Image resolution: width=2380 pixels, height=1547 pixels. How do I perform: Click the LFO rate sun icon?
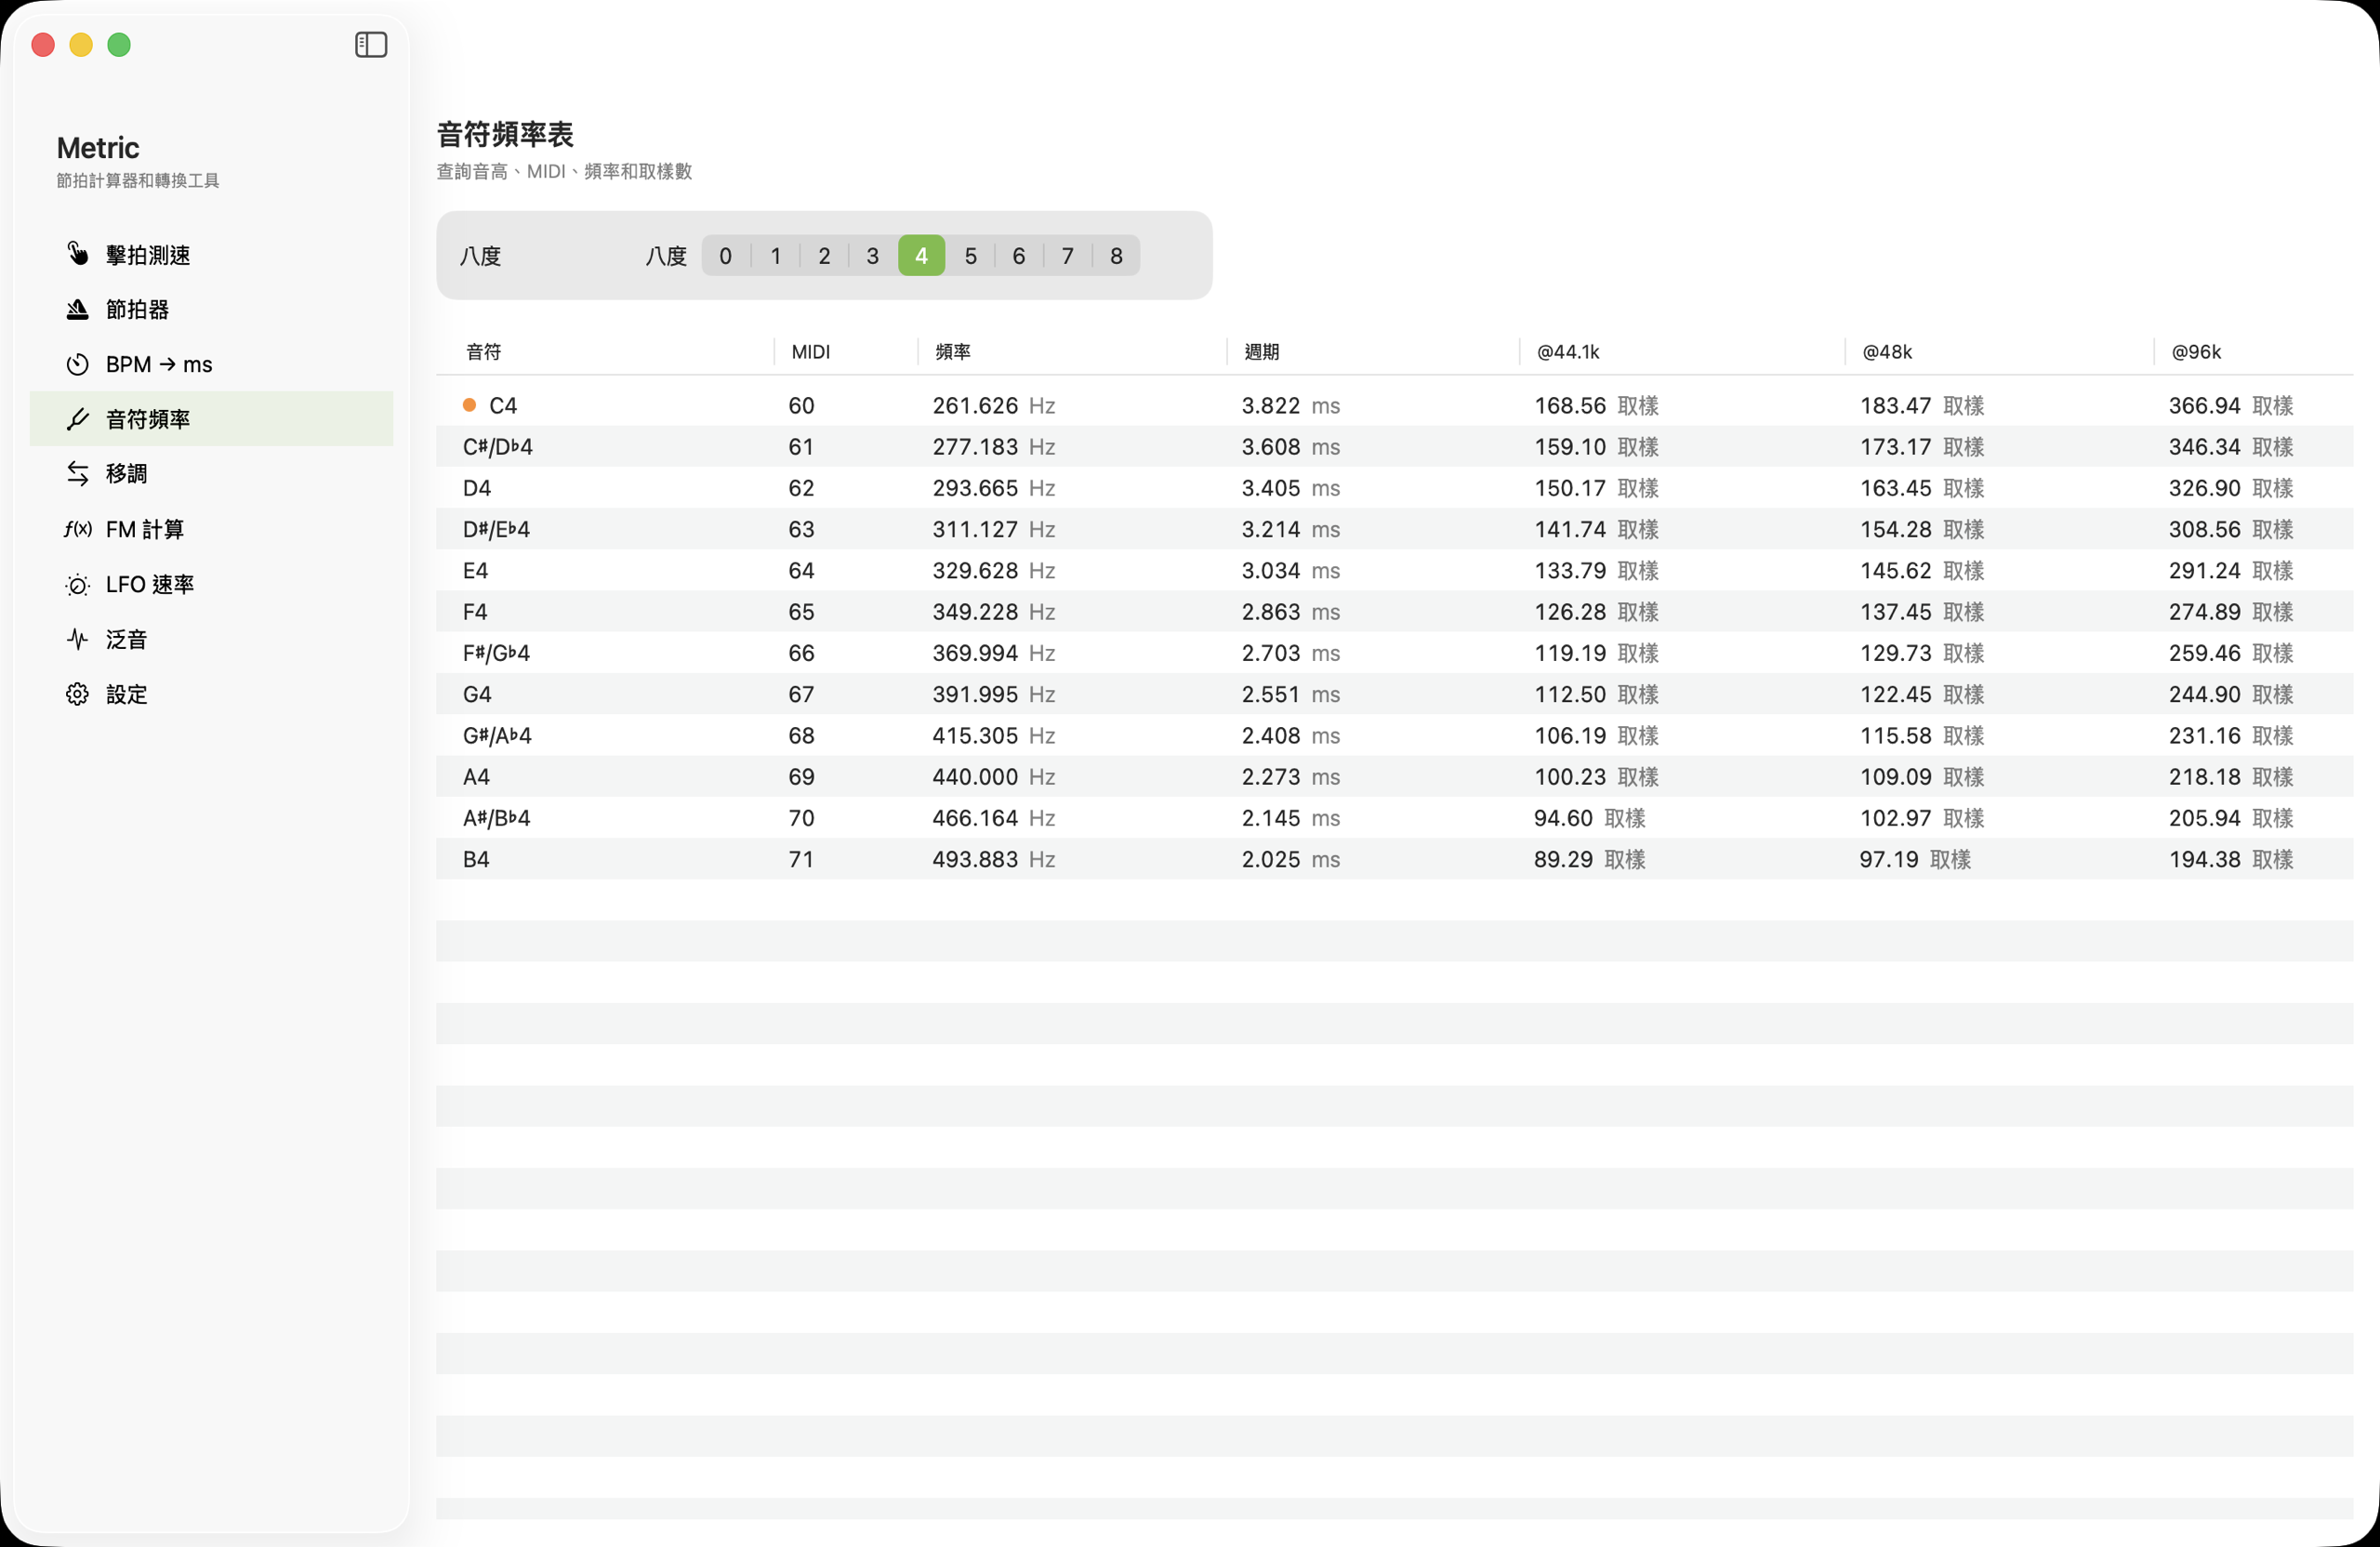tap(78, 585)
